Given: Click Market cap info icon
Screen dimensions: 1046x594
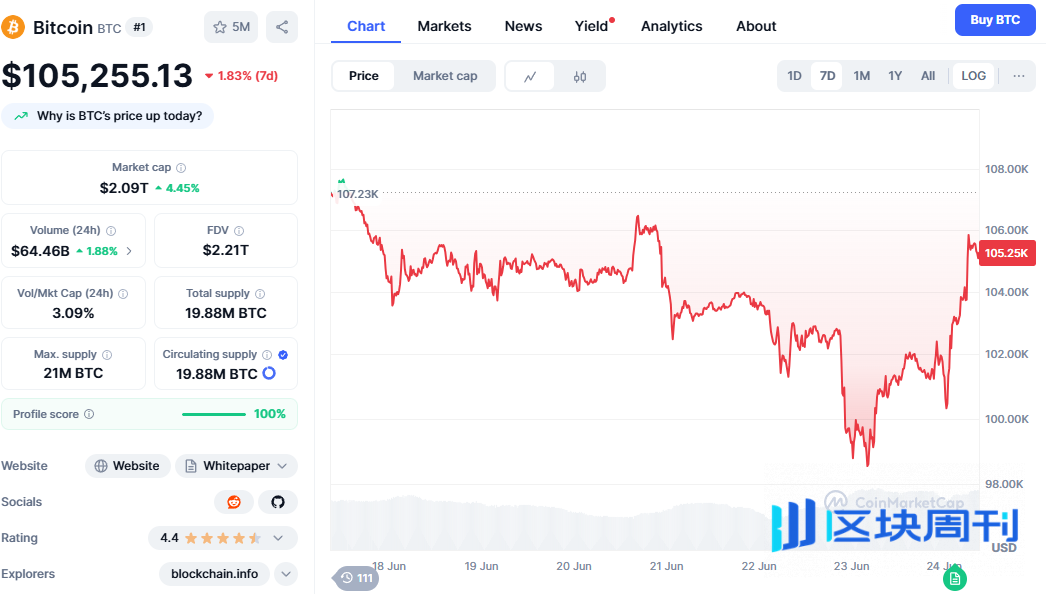Looking at the screenshot, I should point(181,168).
